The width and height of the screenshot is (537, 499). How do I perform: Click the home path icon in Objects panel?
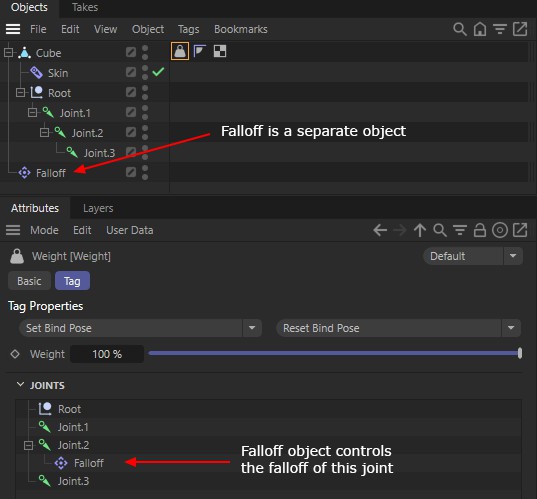click(480, 29)
